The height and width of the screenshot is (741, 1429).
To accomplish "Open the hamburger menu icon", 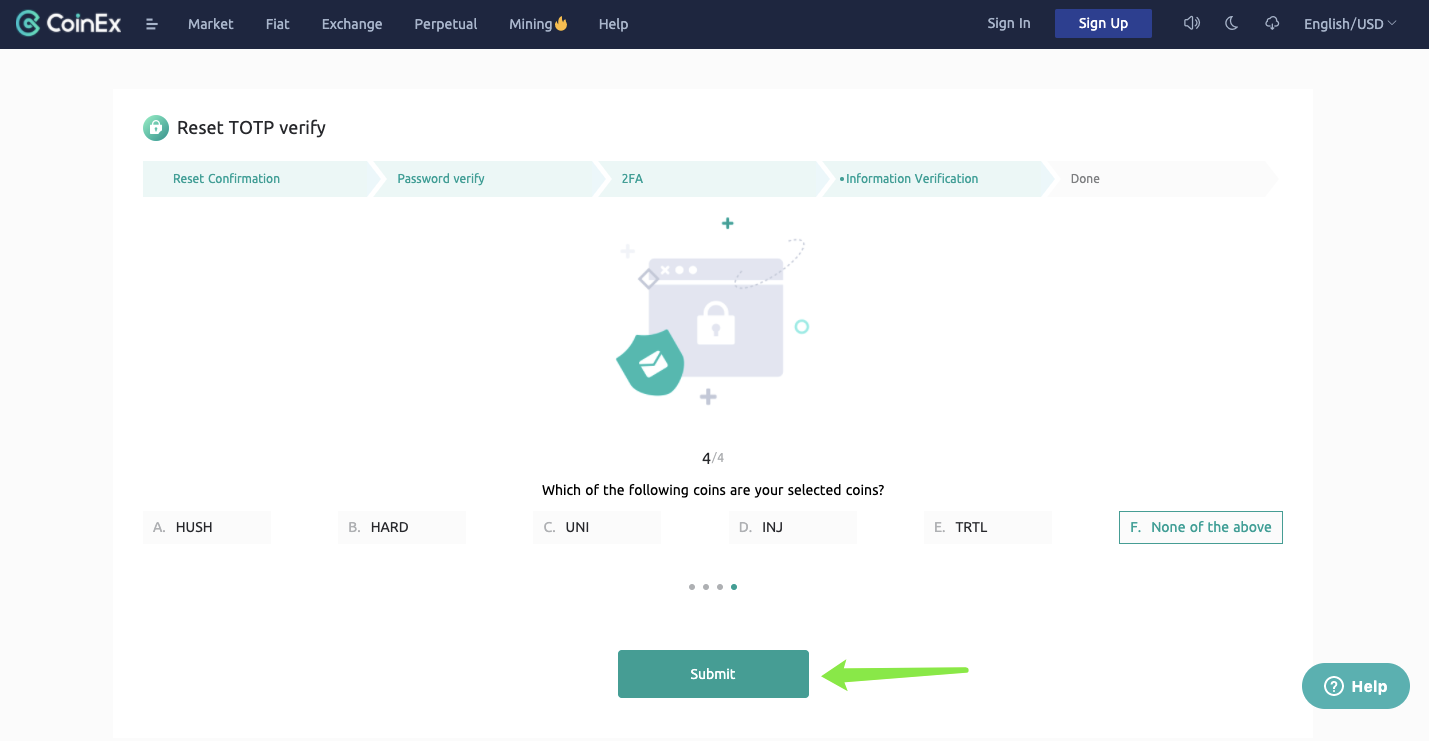I will click(152, 24).
